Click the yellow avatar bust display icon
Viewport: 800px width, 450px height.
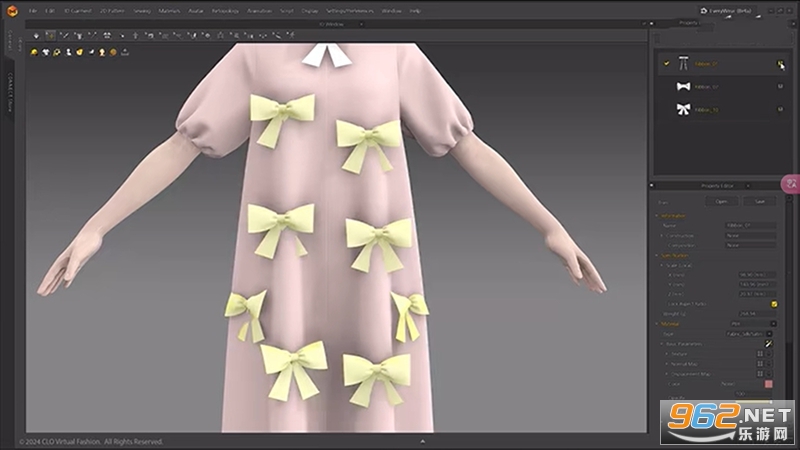tap(102, 52)
